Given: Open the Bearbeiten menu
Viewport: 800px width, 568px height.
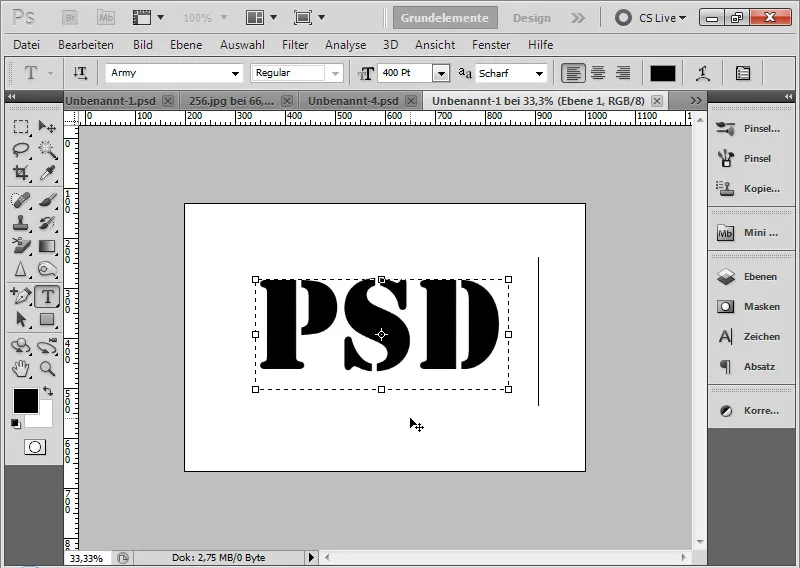Looking at the screenshot, I should 86,45.
